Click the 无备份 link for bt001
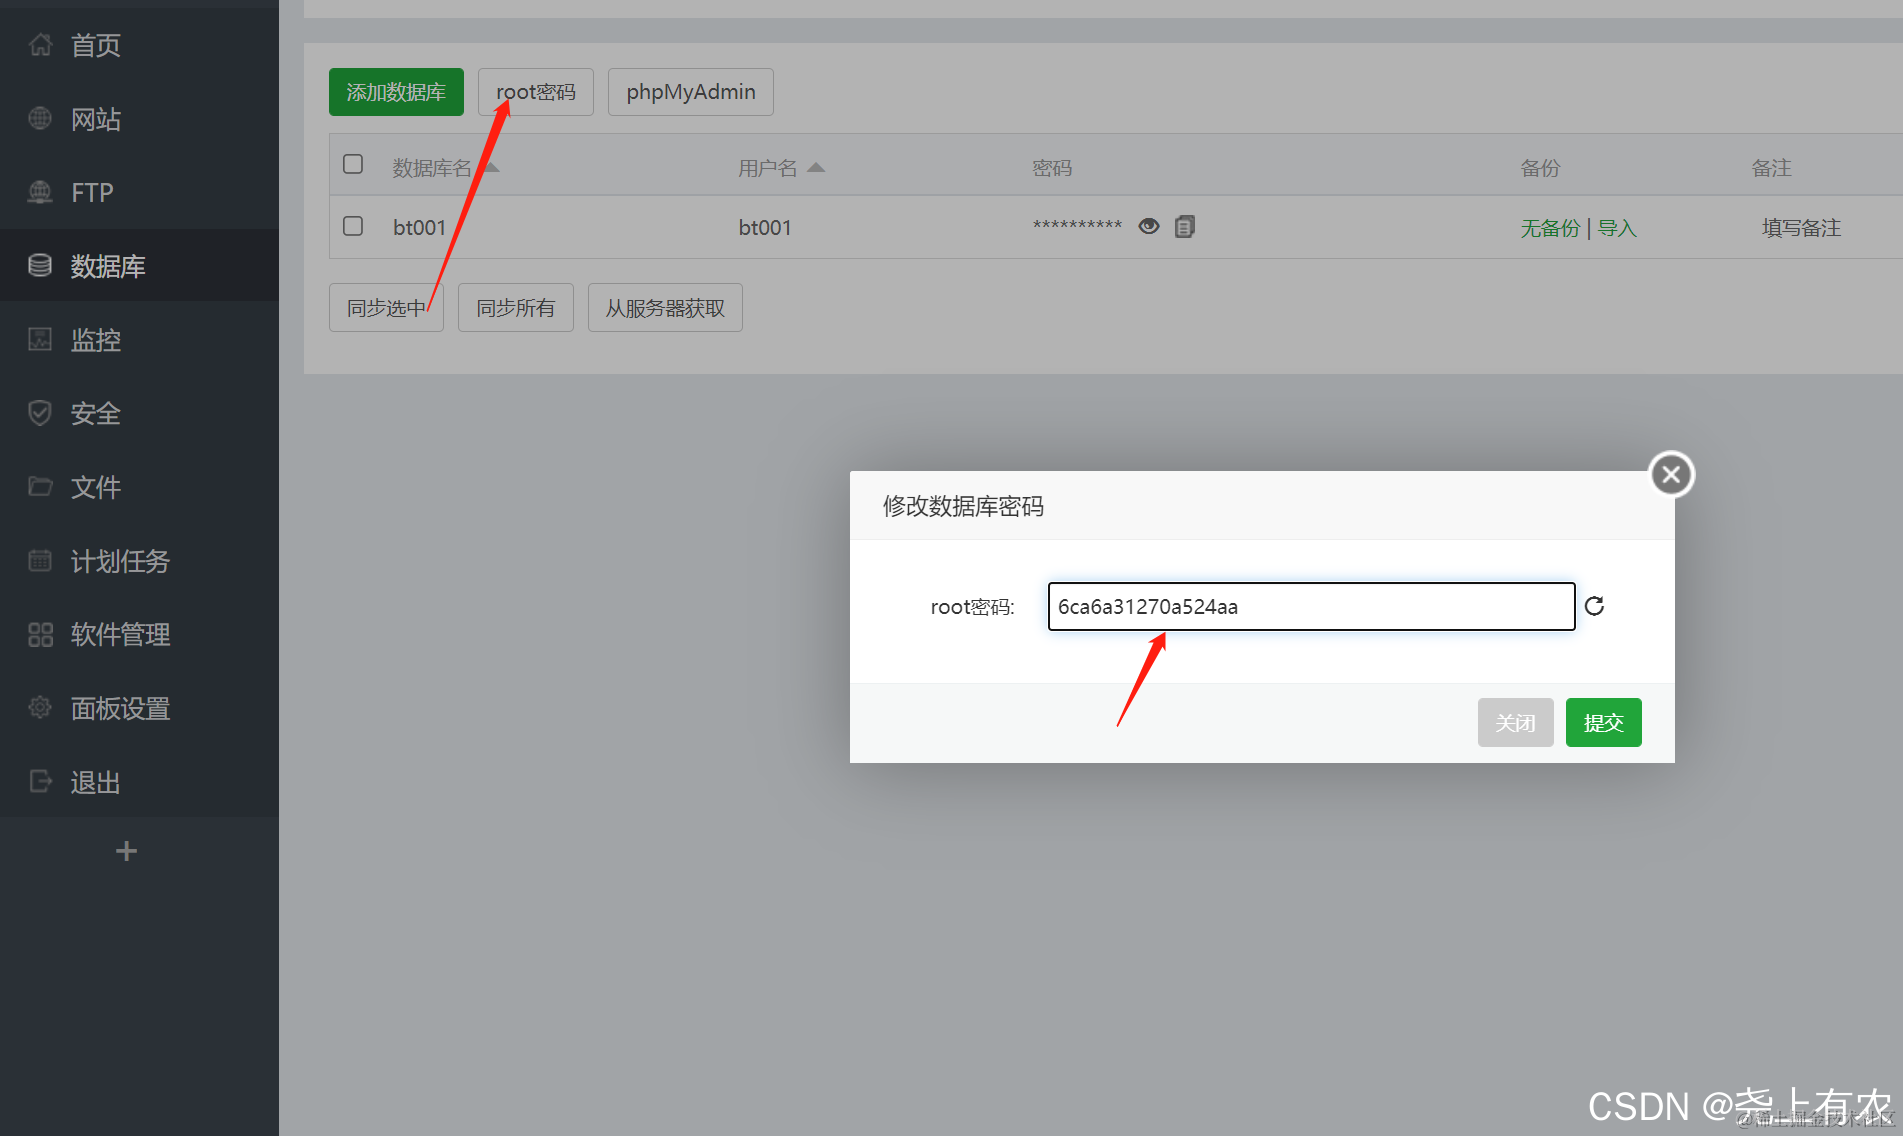 (1550, 228)
